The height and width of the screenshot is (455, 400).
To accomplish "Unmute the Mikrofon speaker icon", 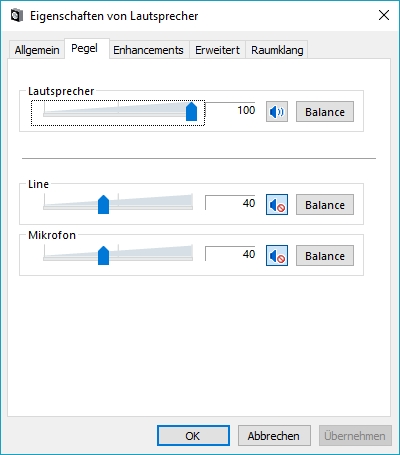I will tap(277, 256).
